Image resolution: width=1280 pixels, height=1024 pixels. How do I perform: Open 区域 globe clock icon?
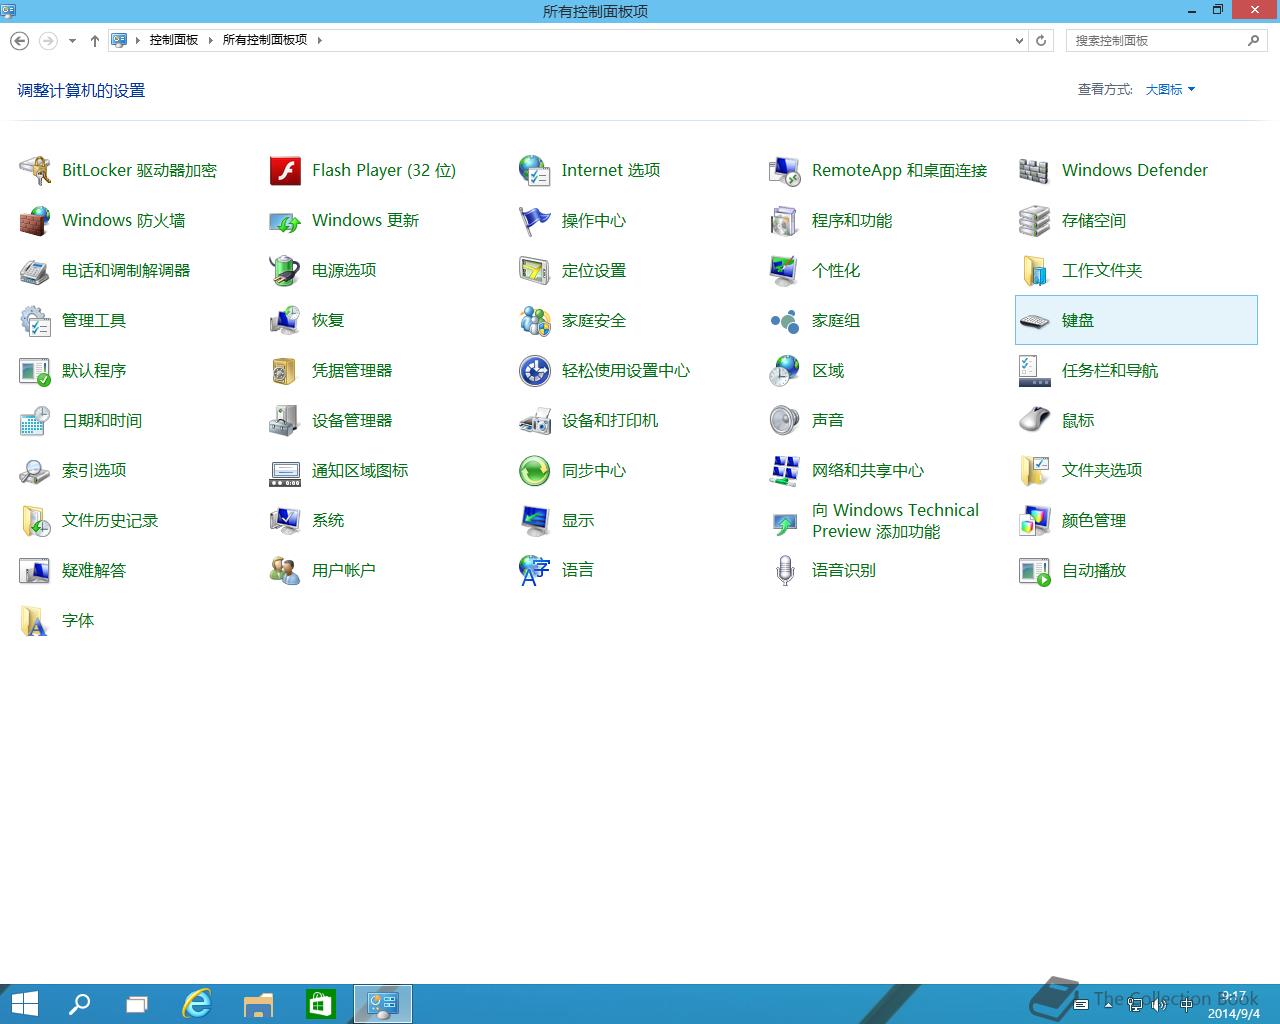pyautogui.click(x=785, y=370)
